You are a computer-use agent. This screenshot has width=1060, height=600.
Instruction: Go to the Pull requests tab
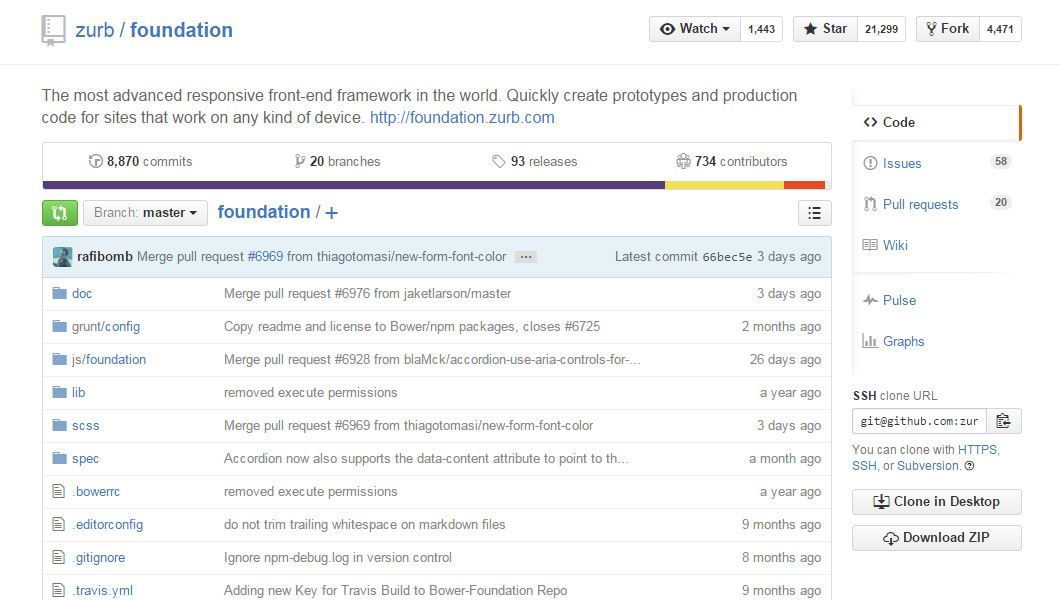[x=919, y=204]
